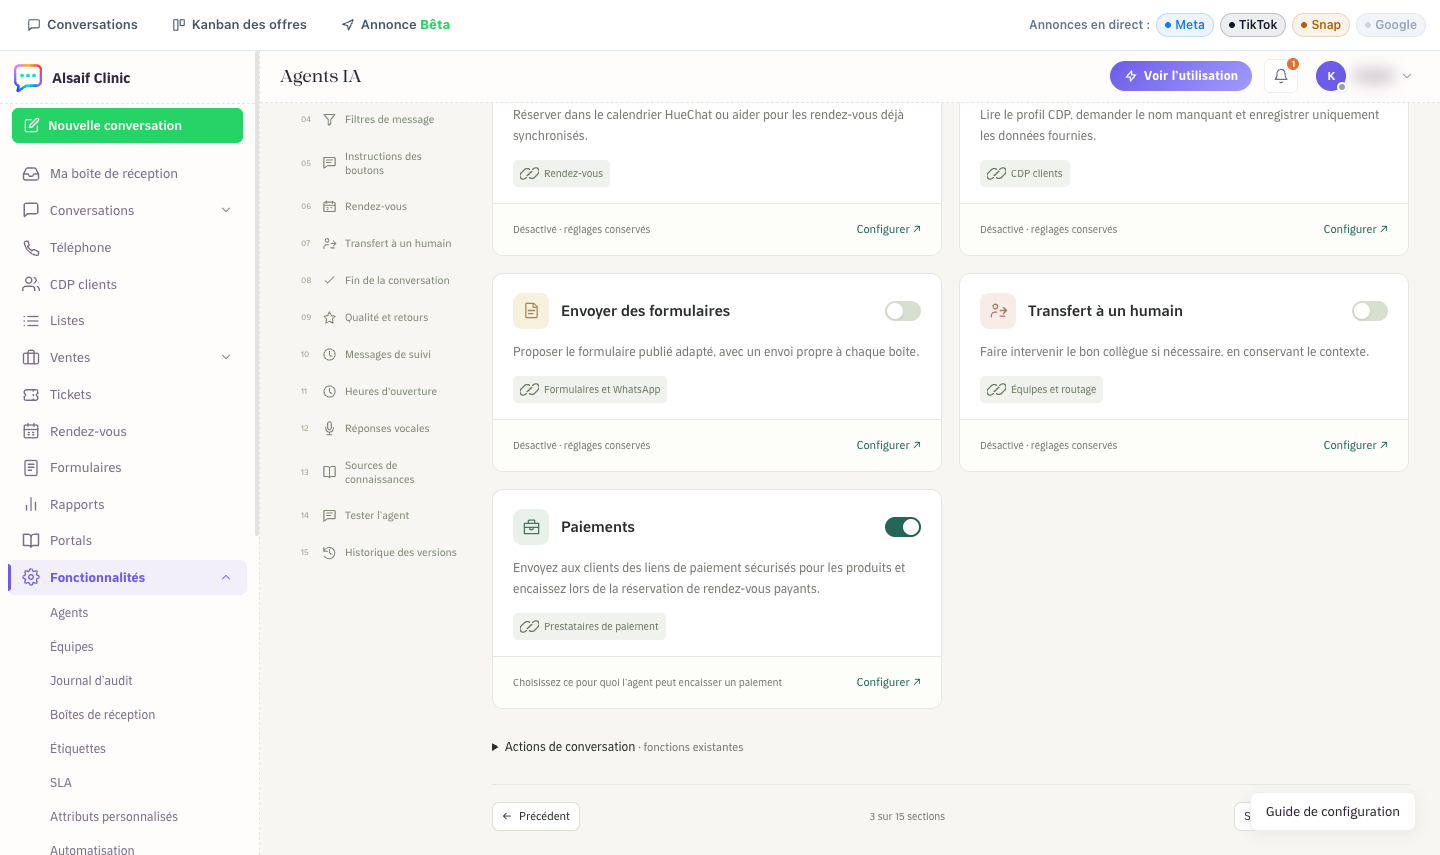
Task: Click the Réponses vocales microphone icon
Action: pos(329,429)
